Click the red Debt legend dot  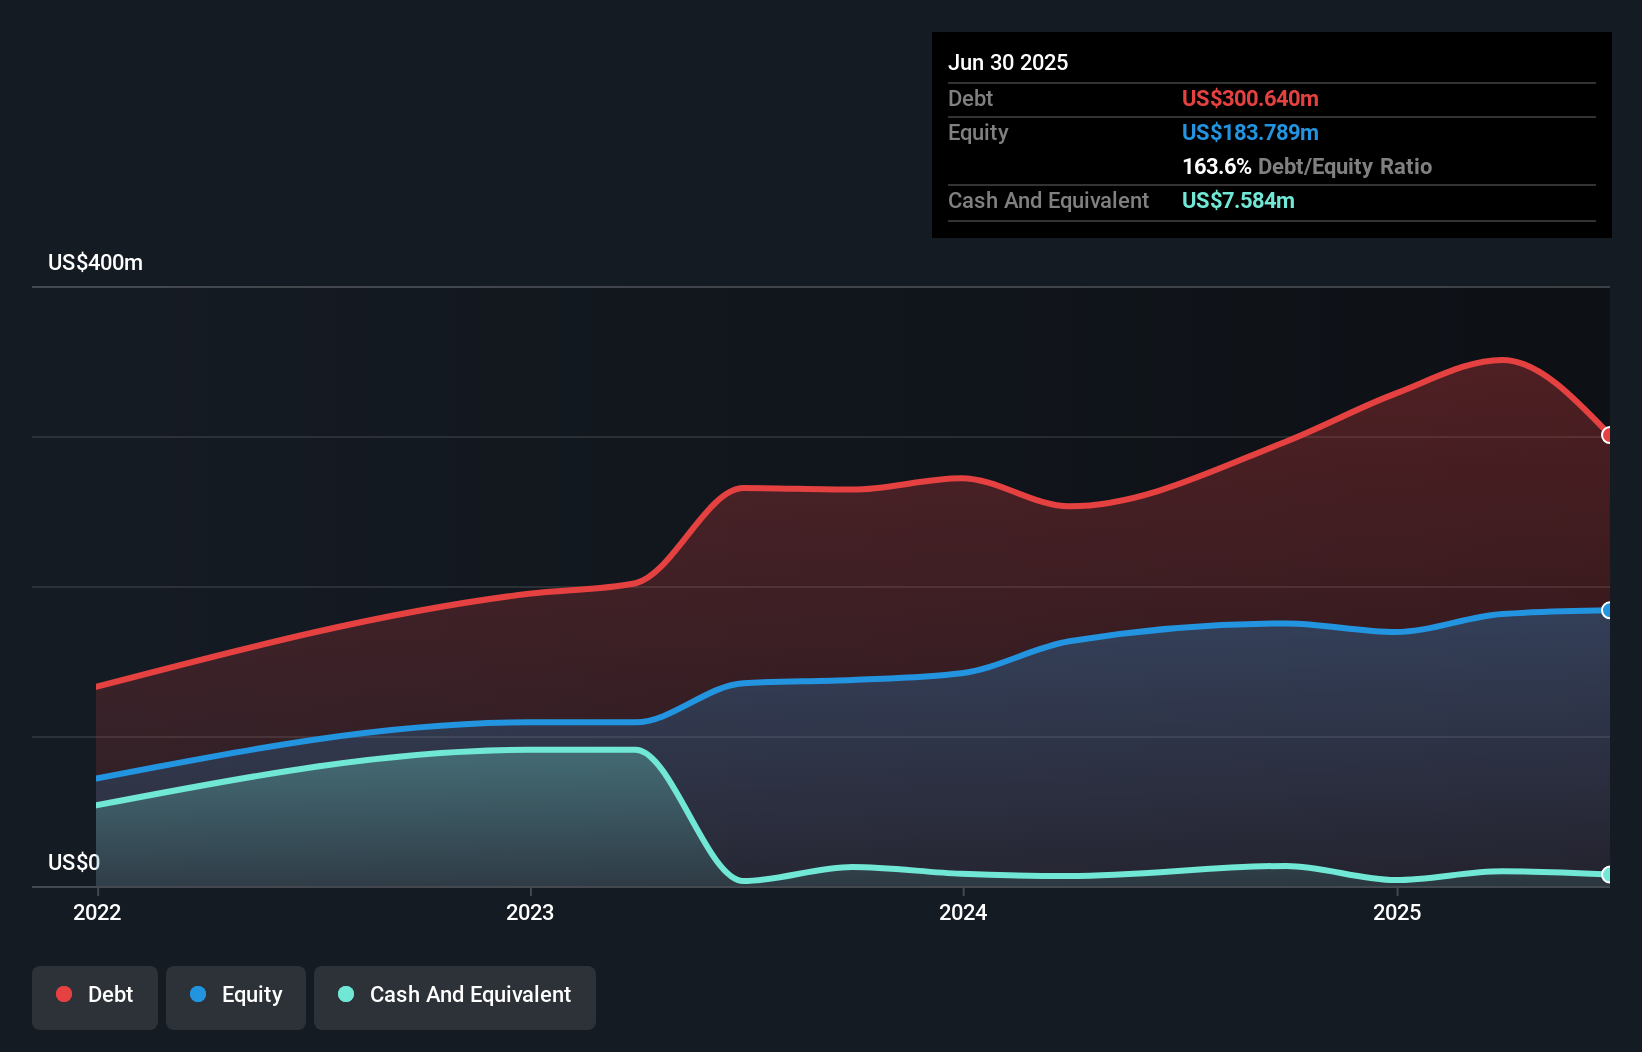(x=63, y=994)
